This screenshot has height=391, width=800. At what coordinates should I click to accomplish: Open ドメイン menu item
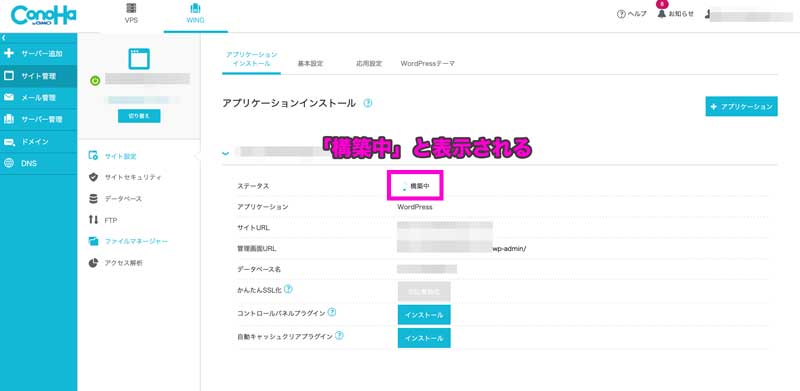click(39, 141)
